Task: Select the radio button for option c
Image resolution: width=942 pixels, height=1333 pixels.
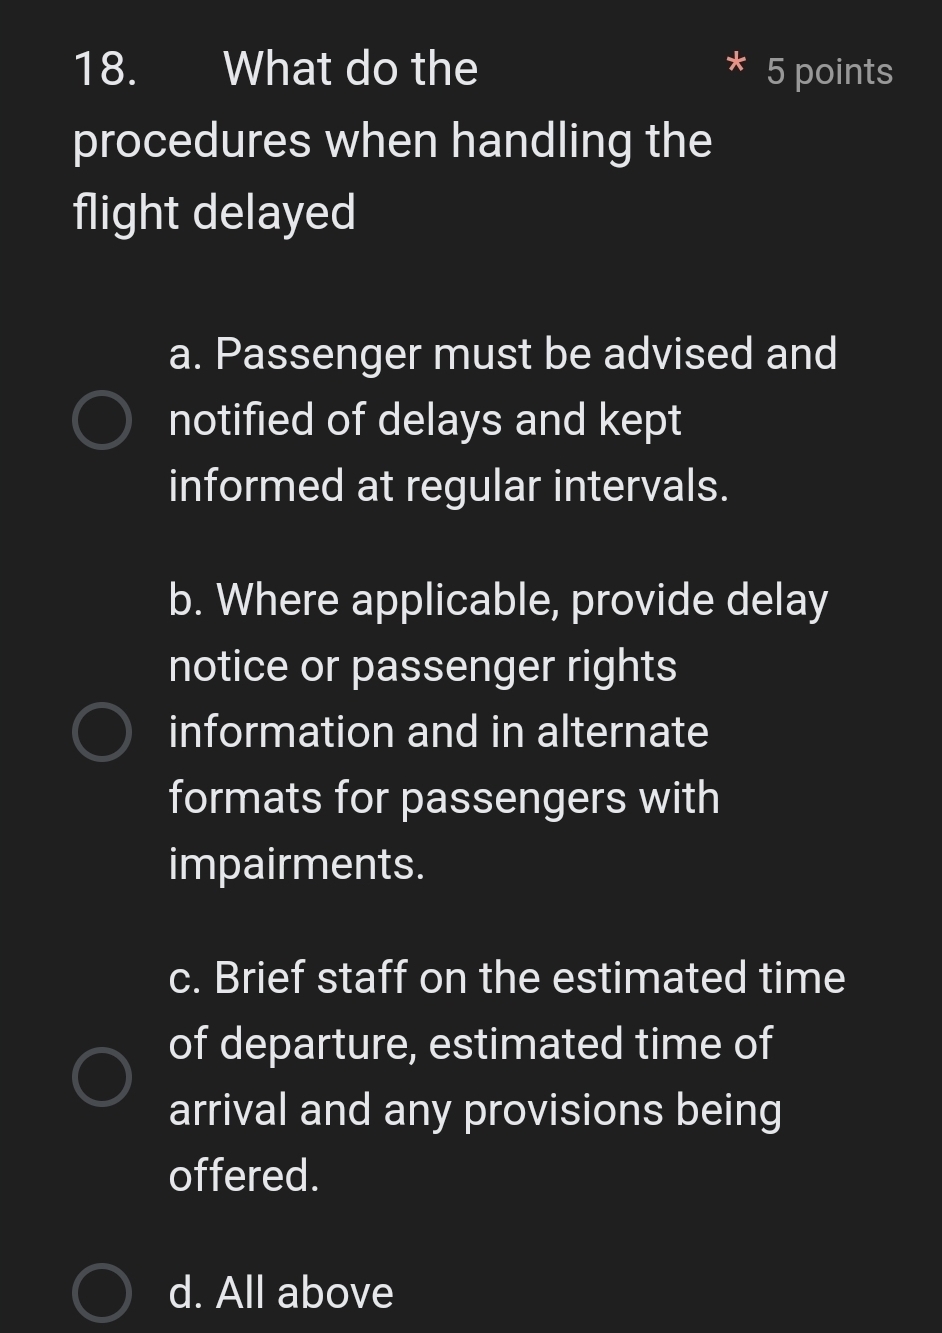Action: click(101, 1077)
